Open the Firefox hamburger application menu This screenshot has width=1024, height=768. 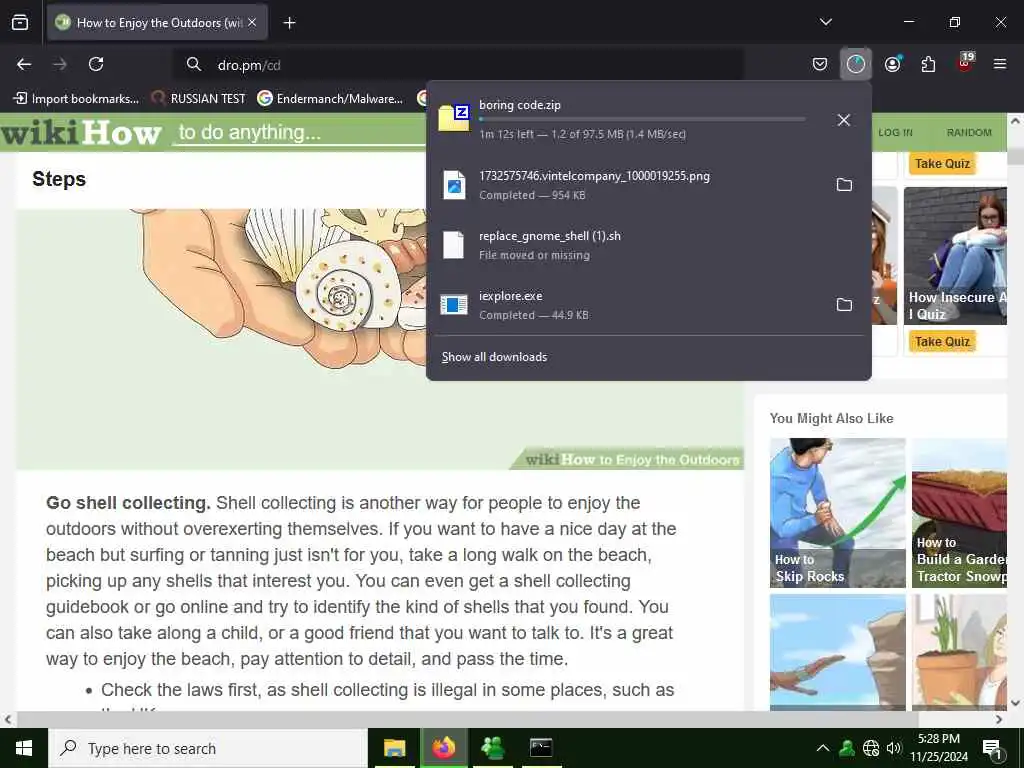click(1000, 64)
